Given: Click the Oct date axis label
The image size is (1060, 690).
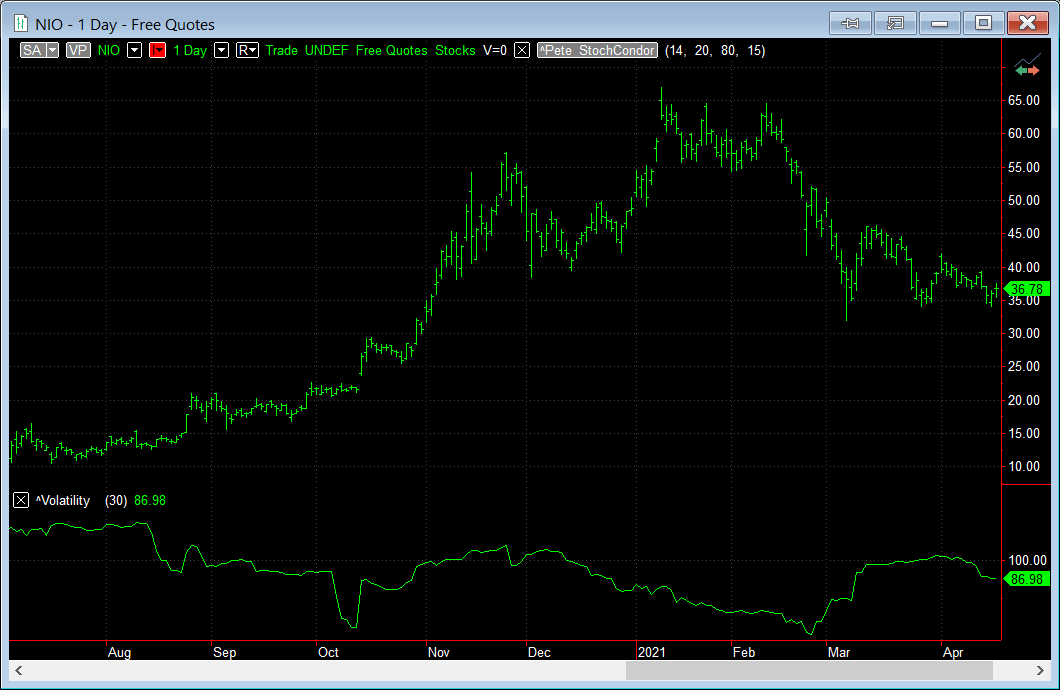Looking at the screenshot, I should pyautogui.click(x=328, y=652).
